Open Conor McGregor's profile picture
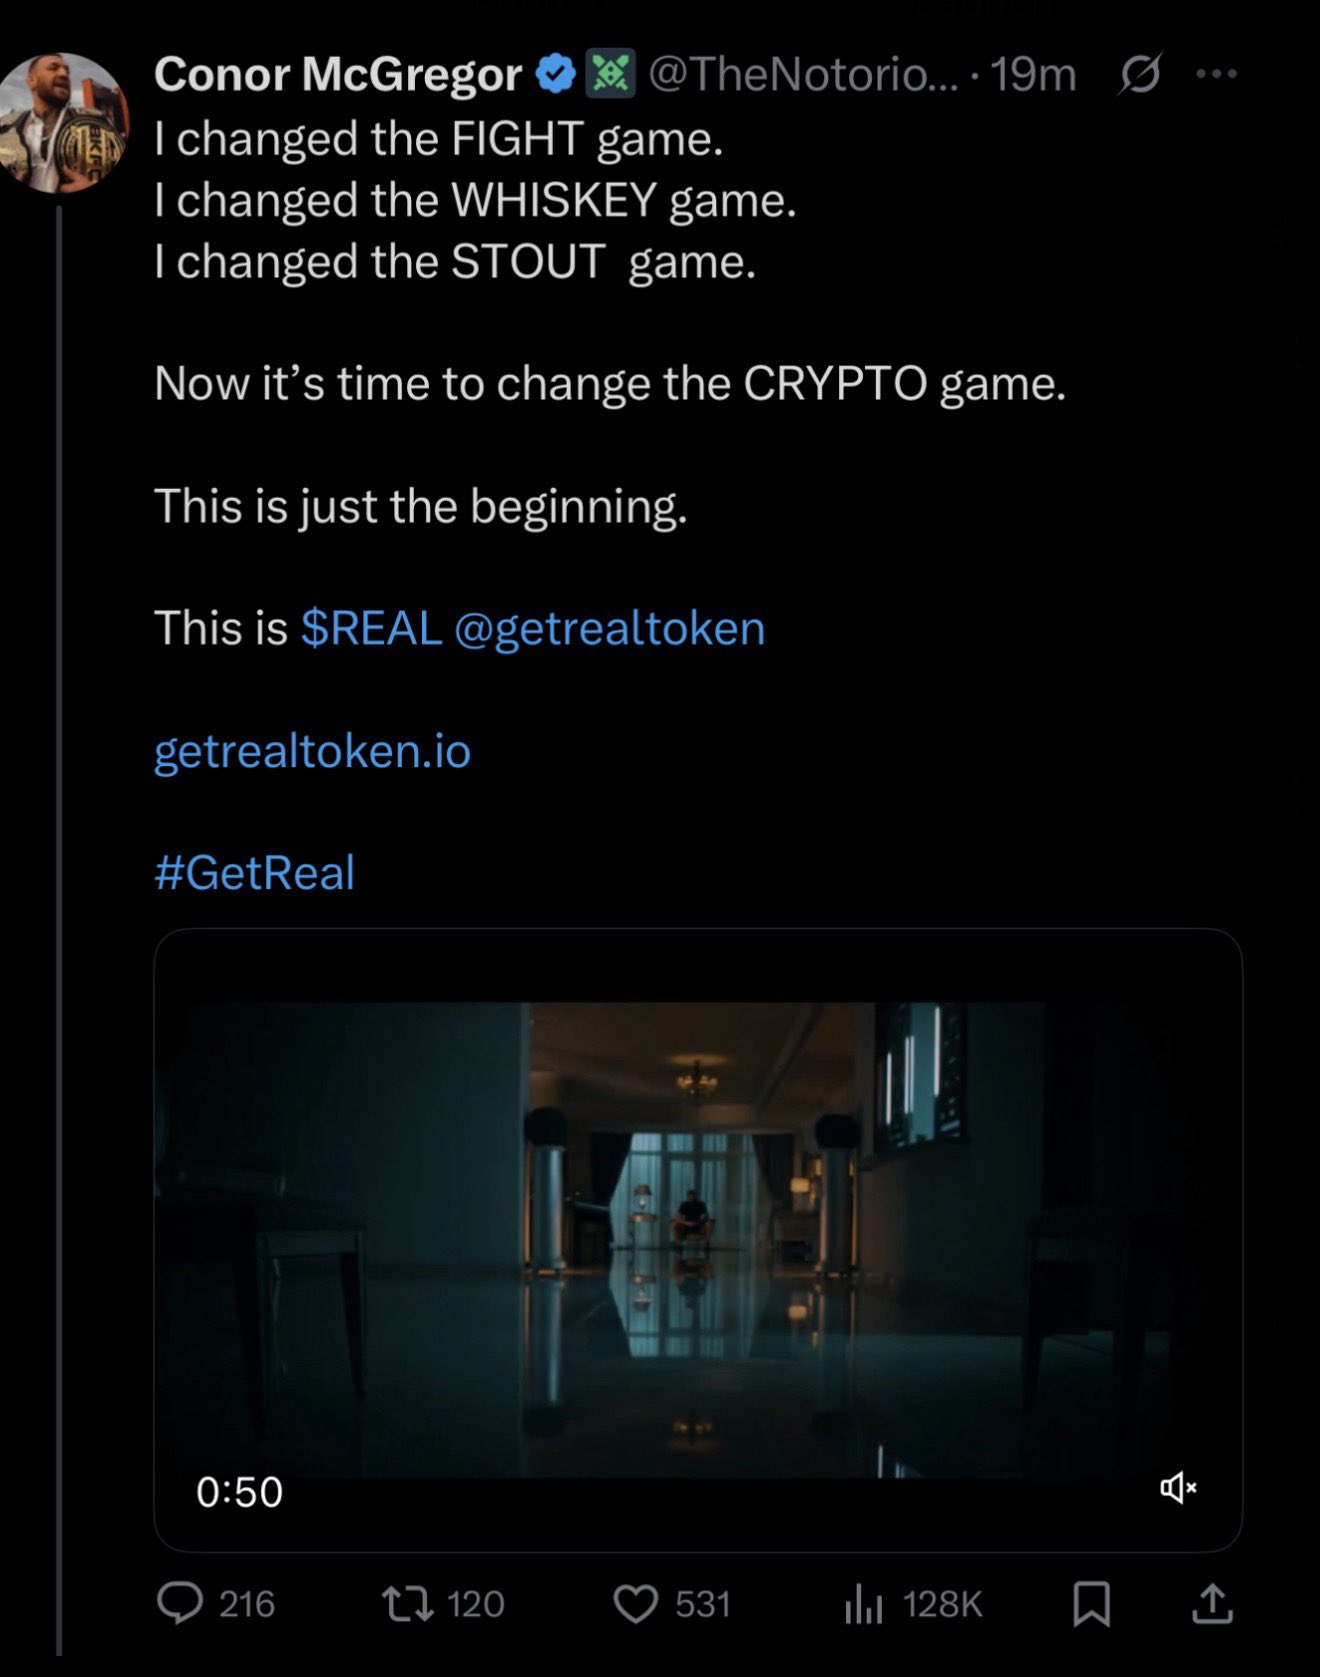This screenshot has width=1320, height=1677. (63, 122)
